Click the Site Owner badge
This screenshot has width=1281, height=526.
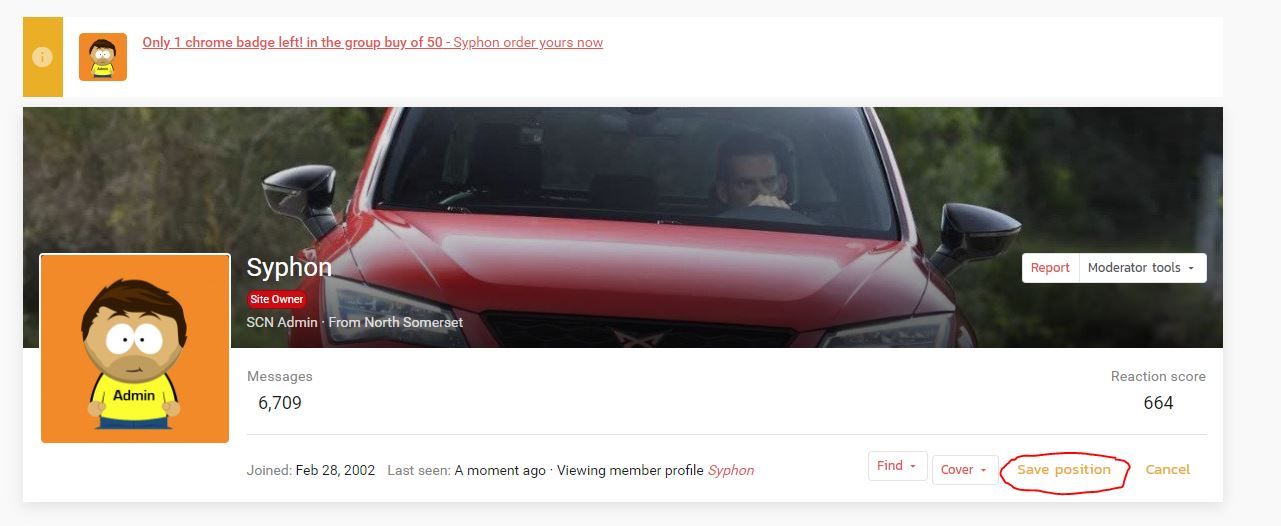276,299
